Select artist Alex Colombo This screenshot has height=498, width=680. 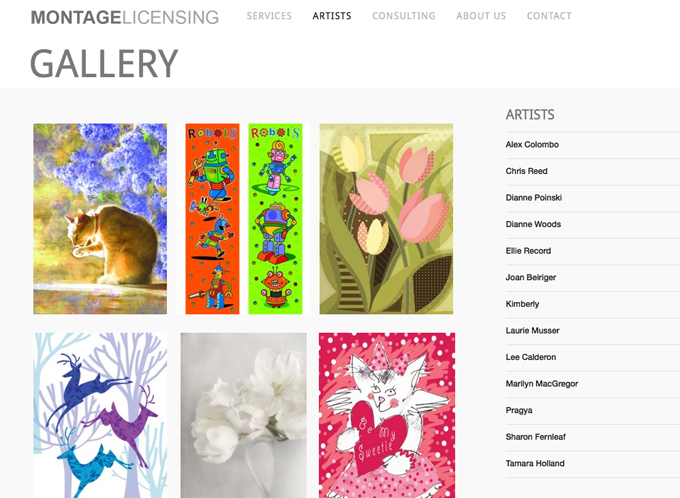(x=532, y=144)
